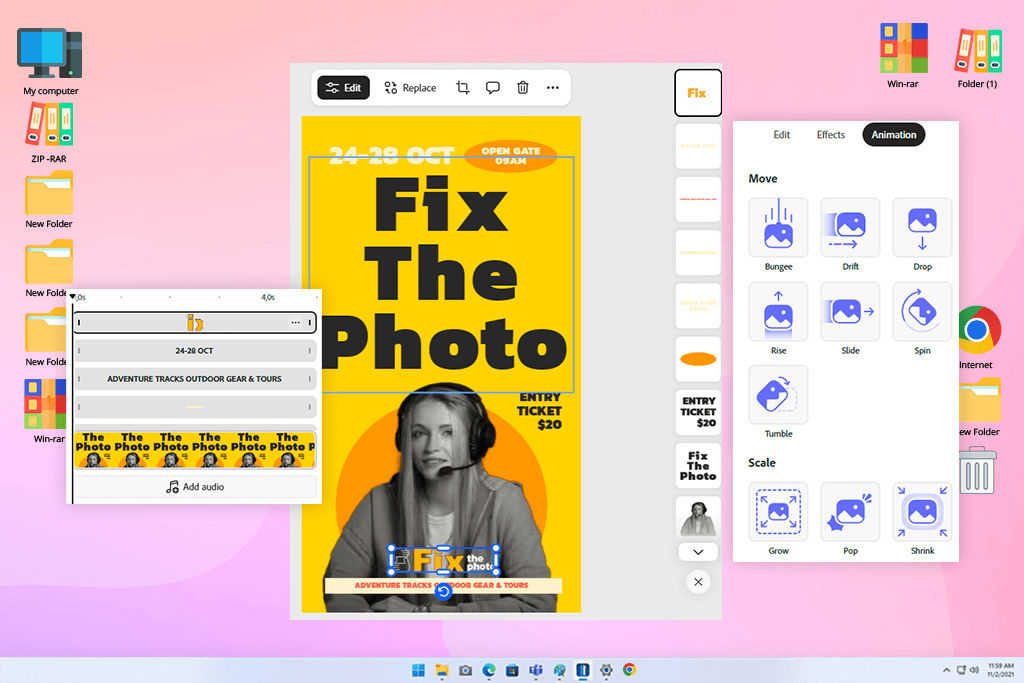Screen dimensions: 1024x683
Task: Click the Replace button
Action: (410, 87)
